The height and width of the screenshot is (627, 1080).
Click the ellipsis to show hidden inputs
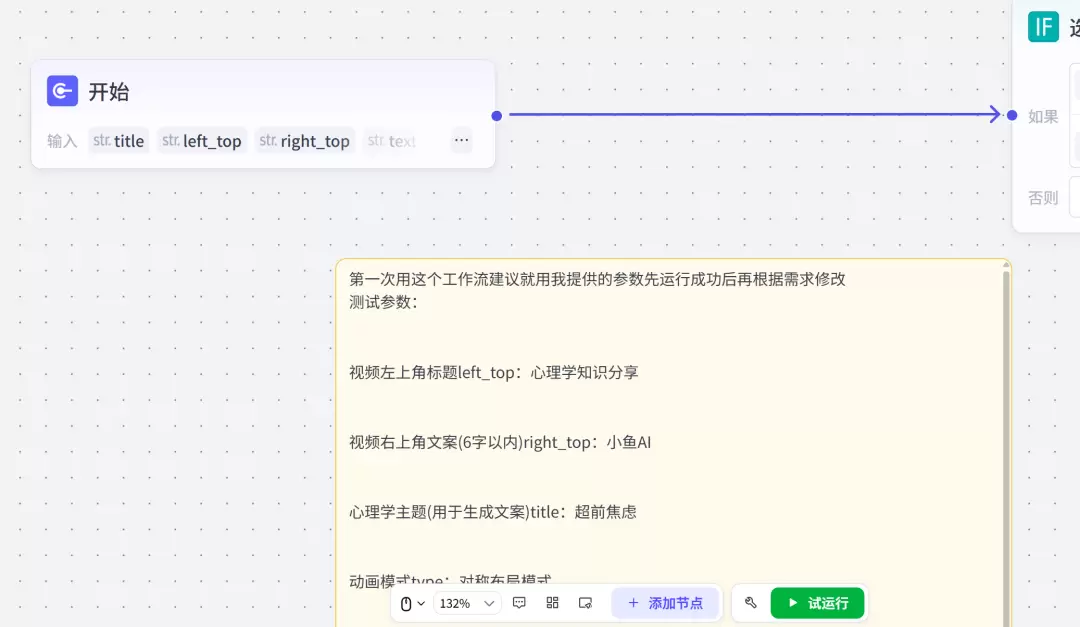(461, 140)
